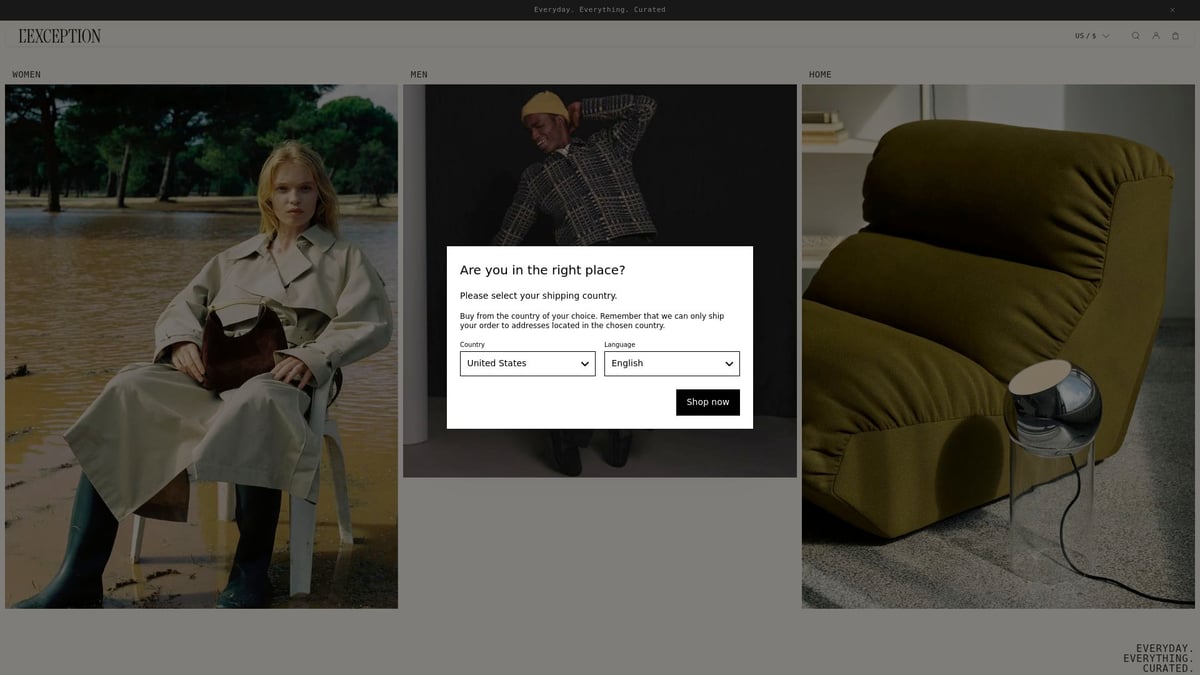Click the brown handbag in women's photo
Viewport: 1200px width, 675px height.
[x=243, y=350]
